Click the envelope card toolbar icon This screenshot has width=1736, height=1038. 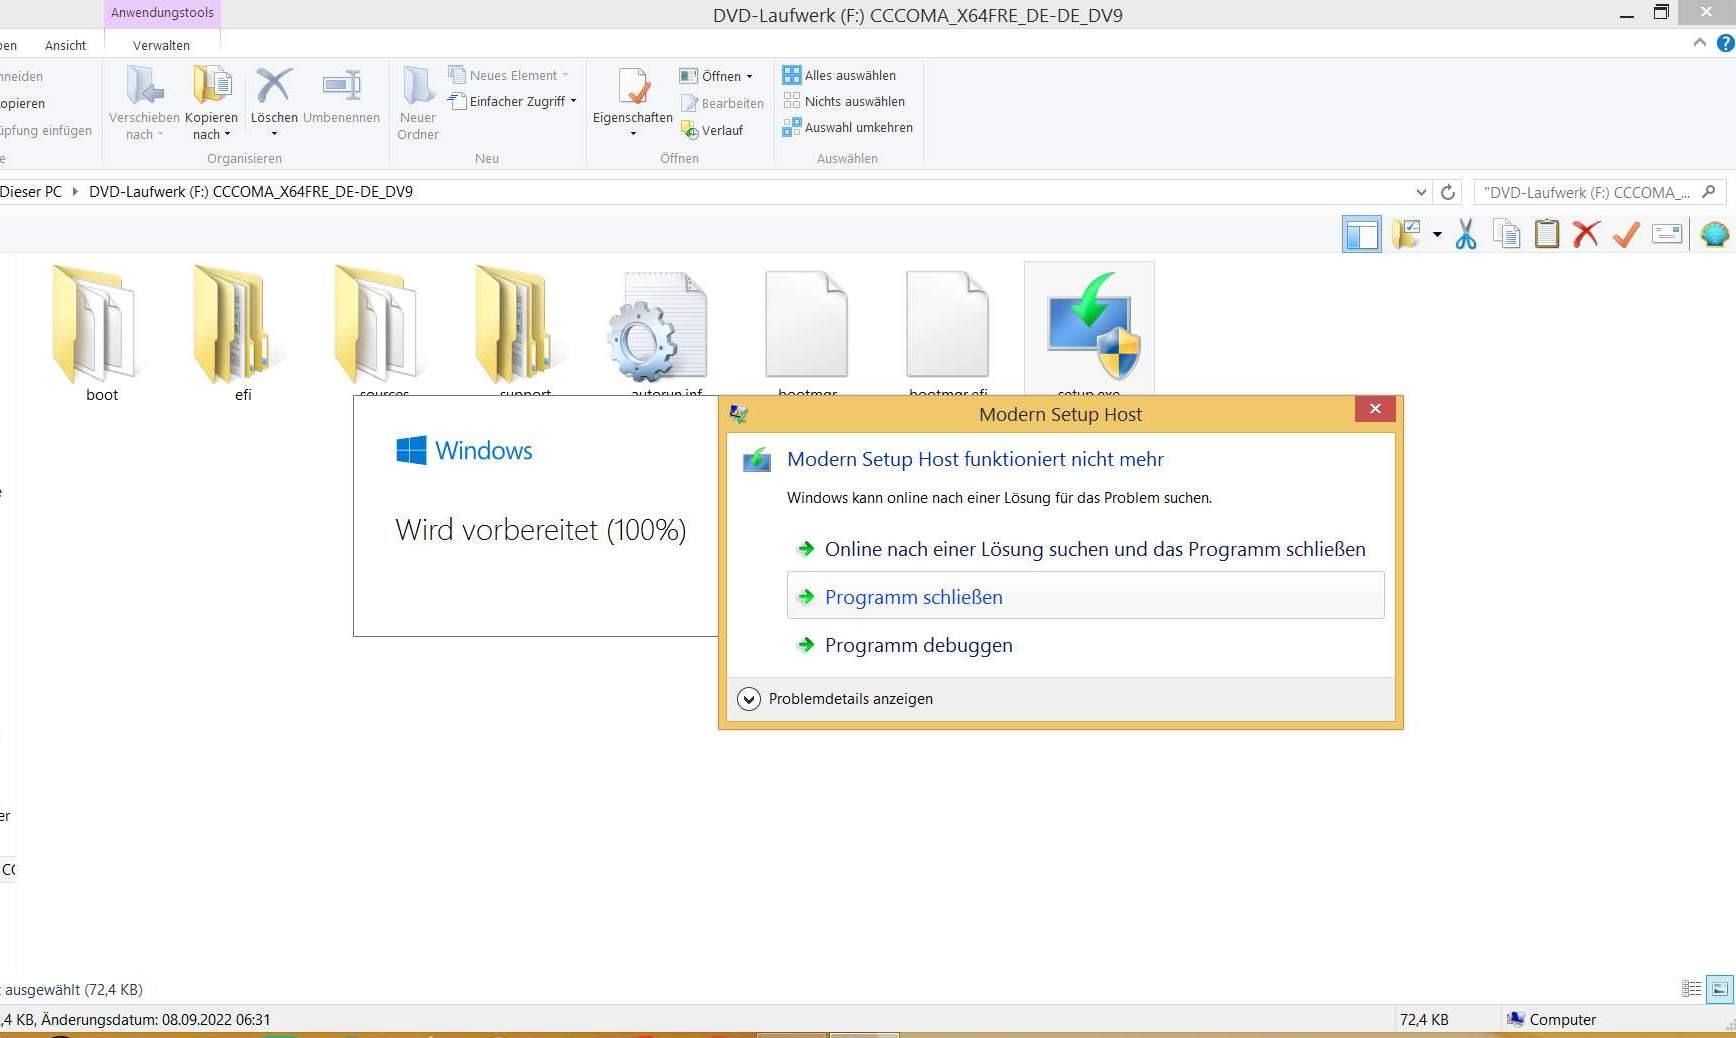point(1667,235)
